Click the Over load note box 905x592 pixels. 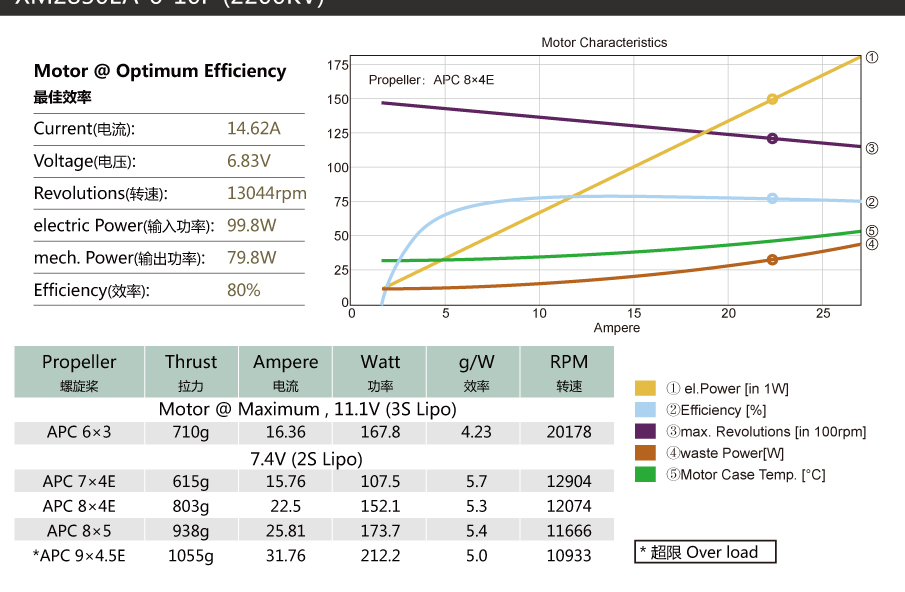[705, 552]
